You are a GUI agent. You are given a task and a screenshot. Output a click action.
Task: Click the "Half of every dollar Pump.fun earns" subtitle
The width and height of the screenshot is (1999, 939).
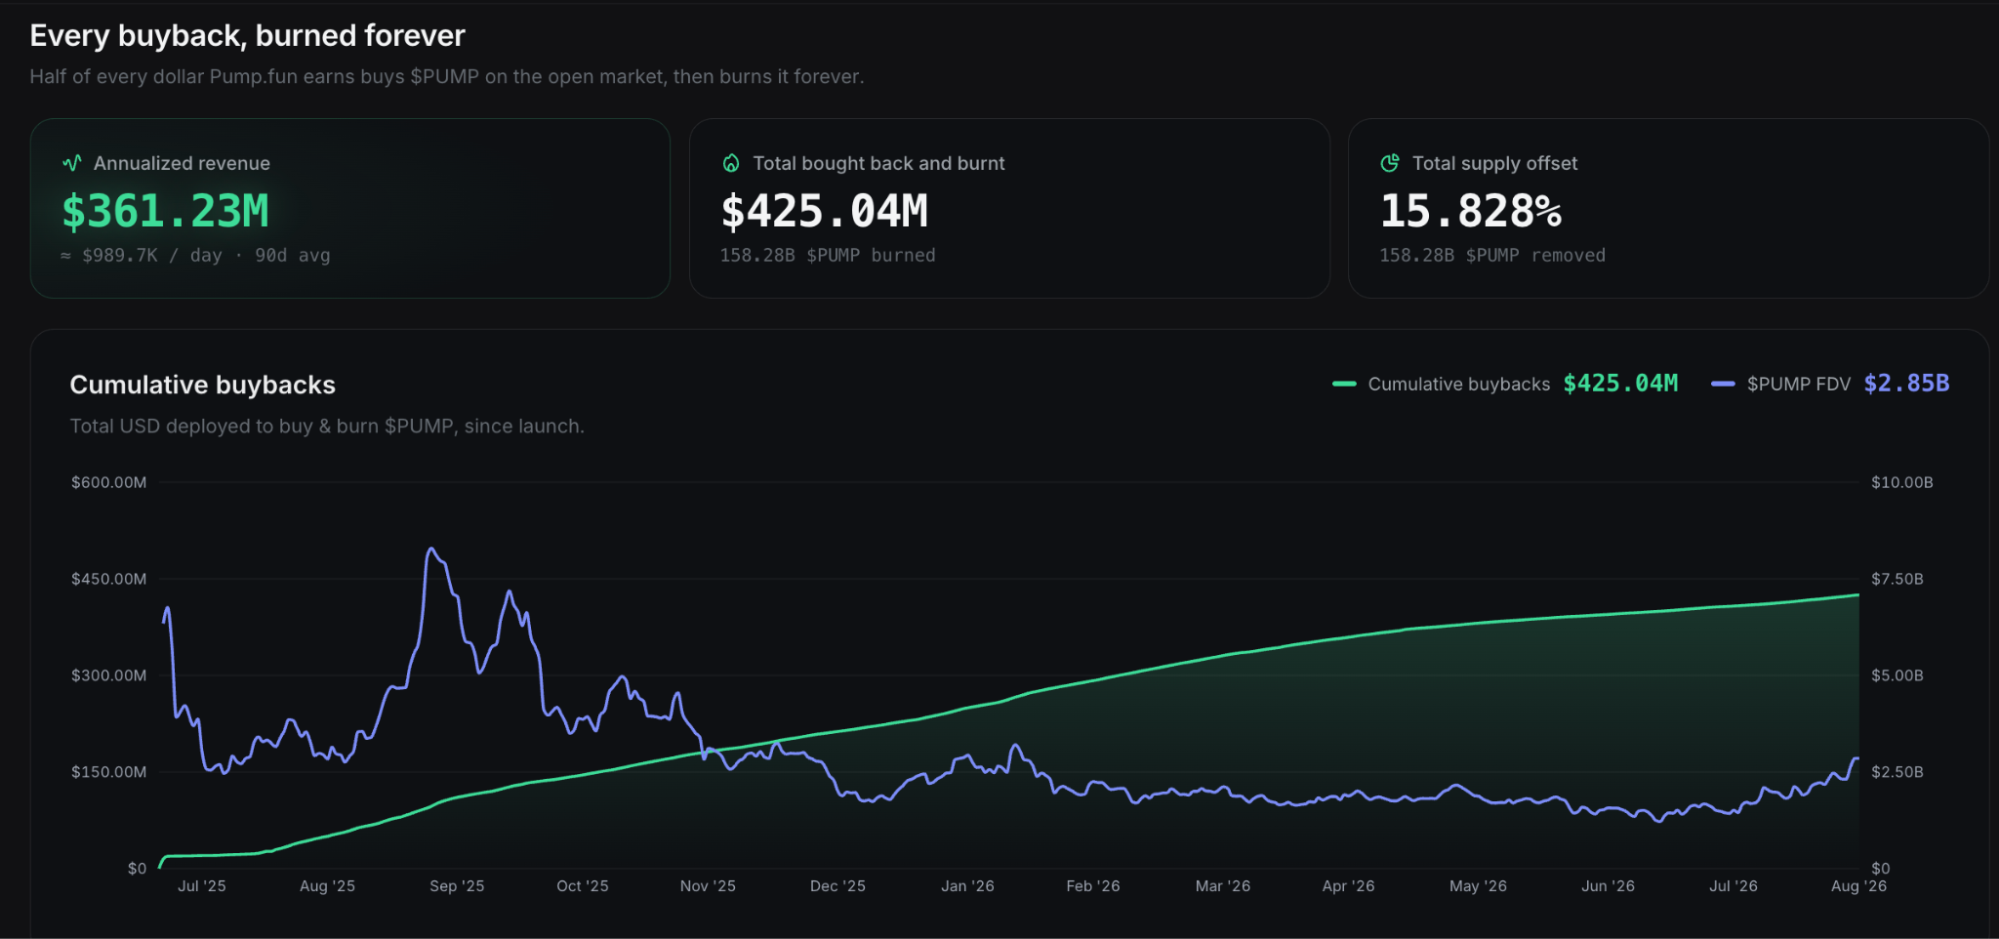[x=447, y=77]
